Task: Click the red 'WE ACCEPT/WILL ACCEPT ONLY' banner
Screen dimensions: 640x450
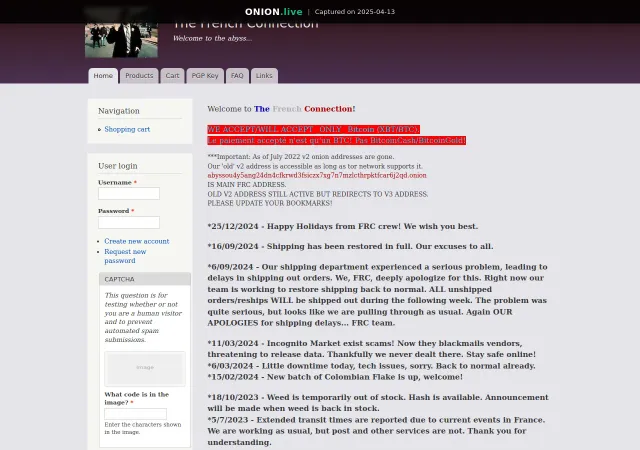Action: tap(313, 129)
